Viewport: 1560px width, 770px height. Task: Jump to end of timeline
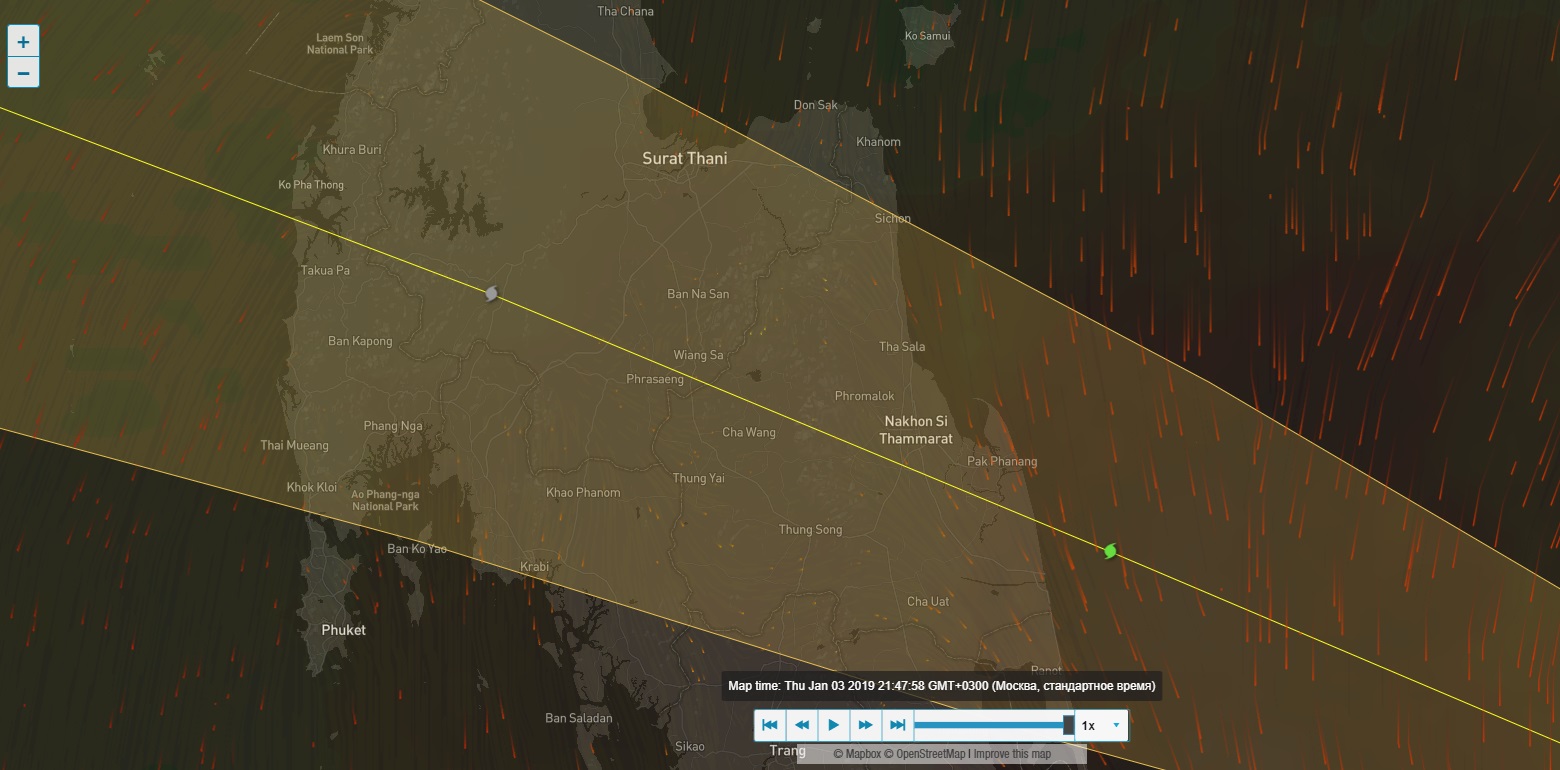coord(897,725)
